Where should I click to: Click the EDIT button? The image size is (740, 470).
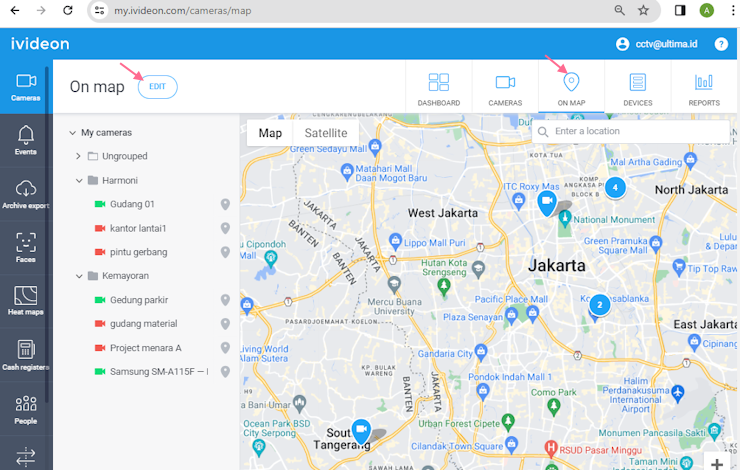pyautogui.click(x=158, y=87)
